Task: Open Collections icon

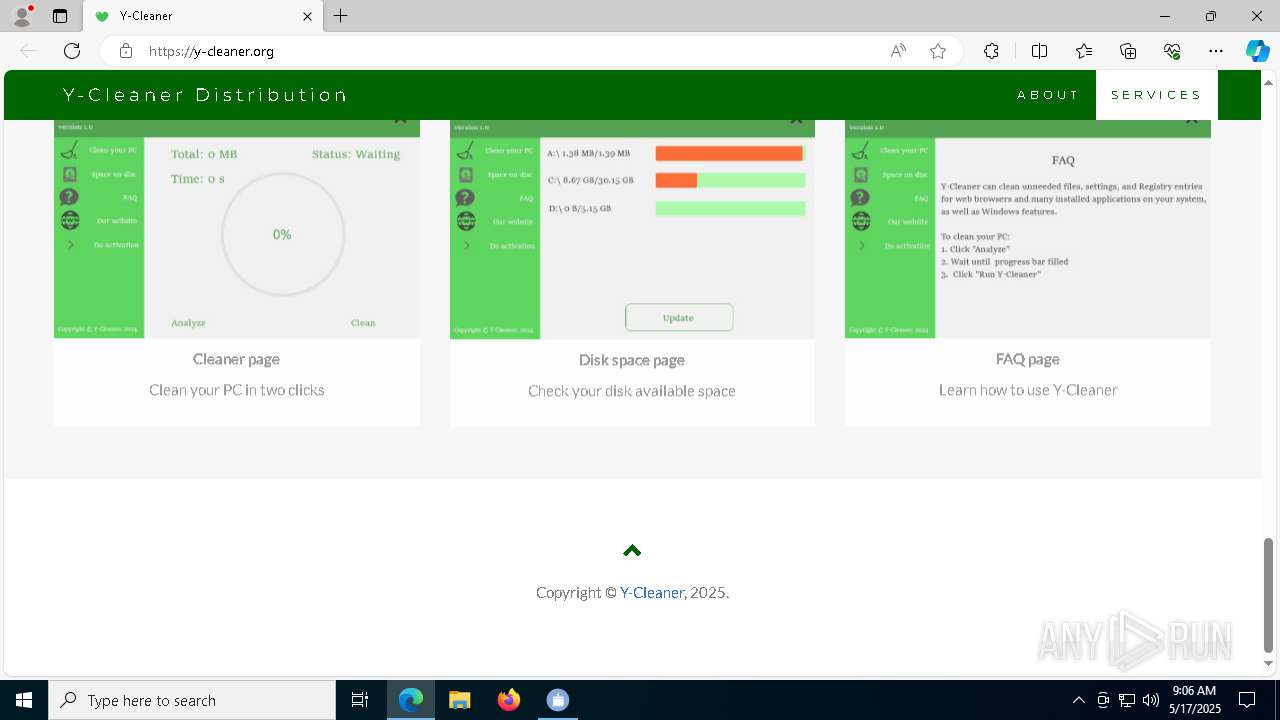Action: (1128, 51)
